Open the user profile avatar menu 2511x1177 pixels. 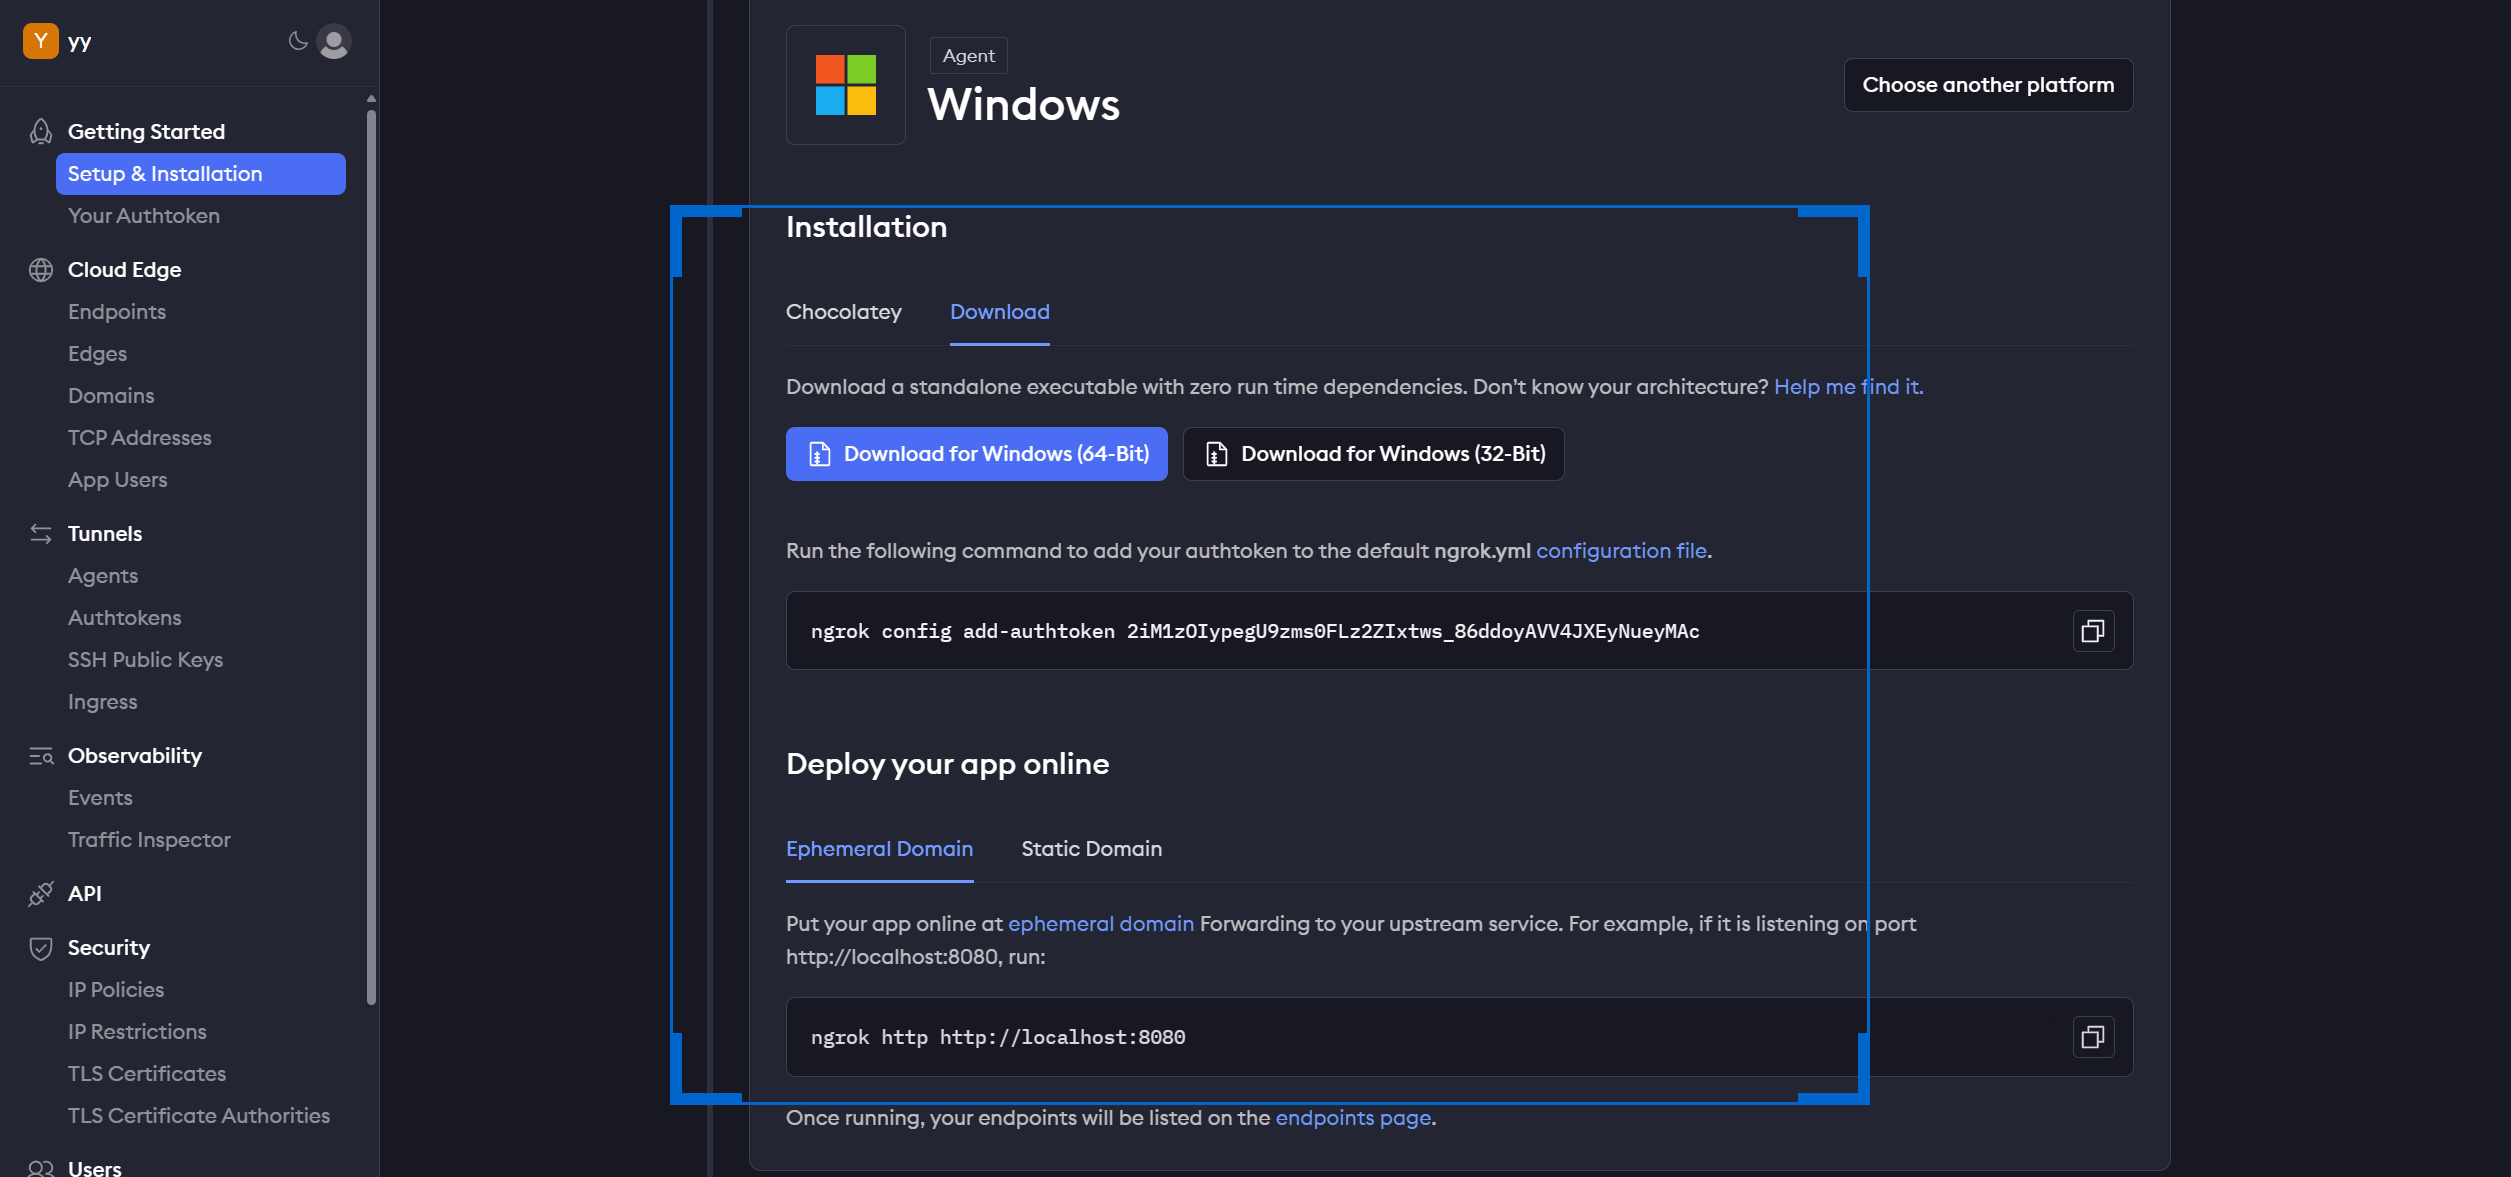[334, 41]
